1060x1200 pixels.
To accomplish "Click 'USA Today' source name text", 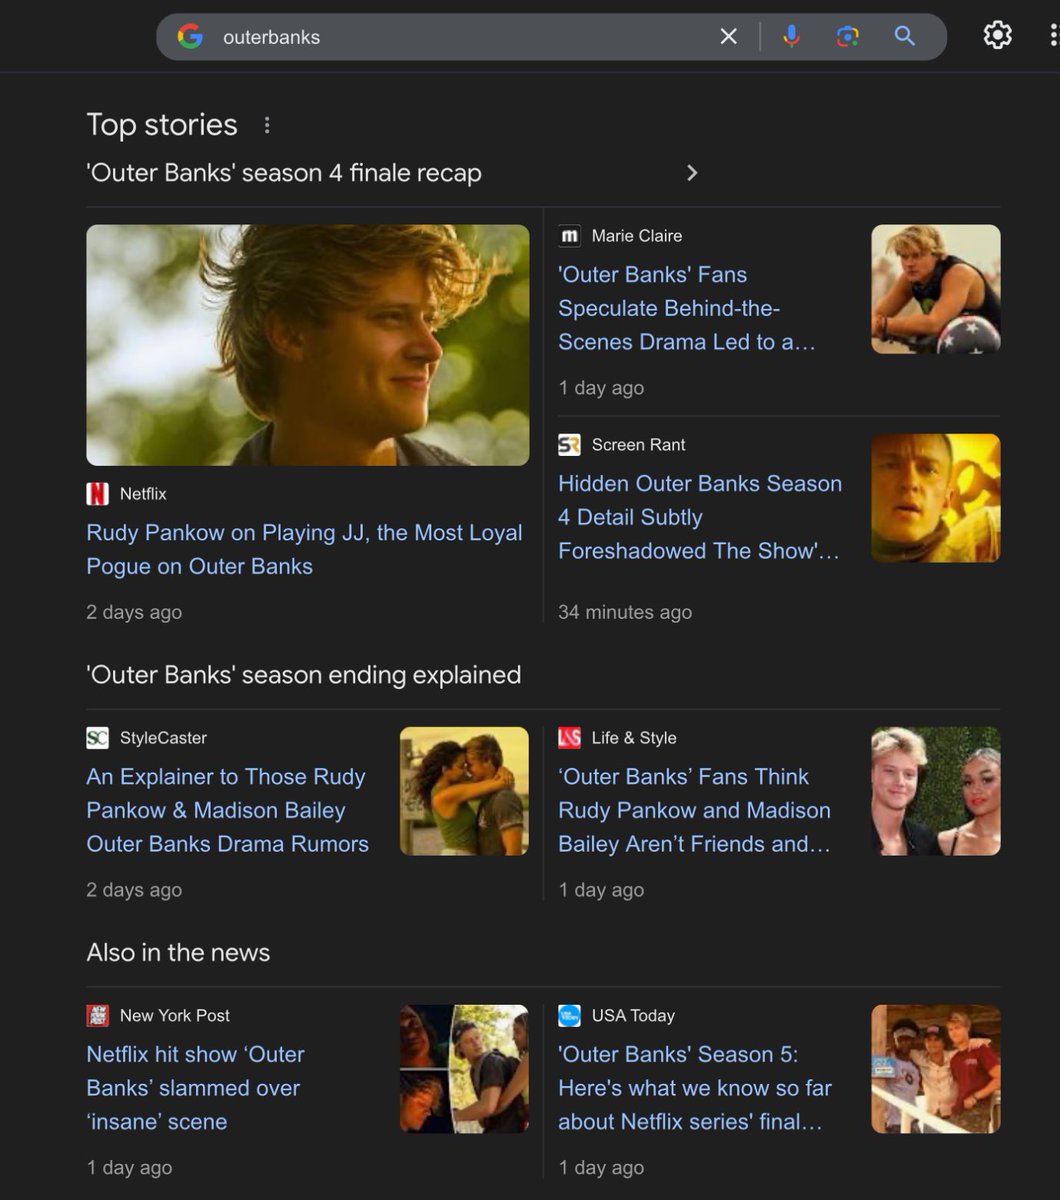I will coord(633,1016).
